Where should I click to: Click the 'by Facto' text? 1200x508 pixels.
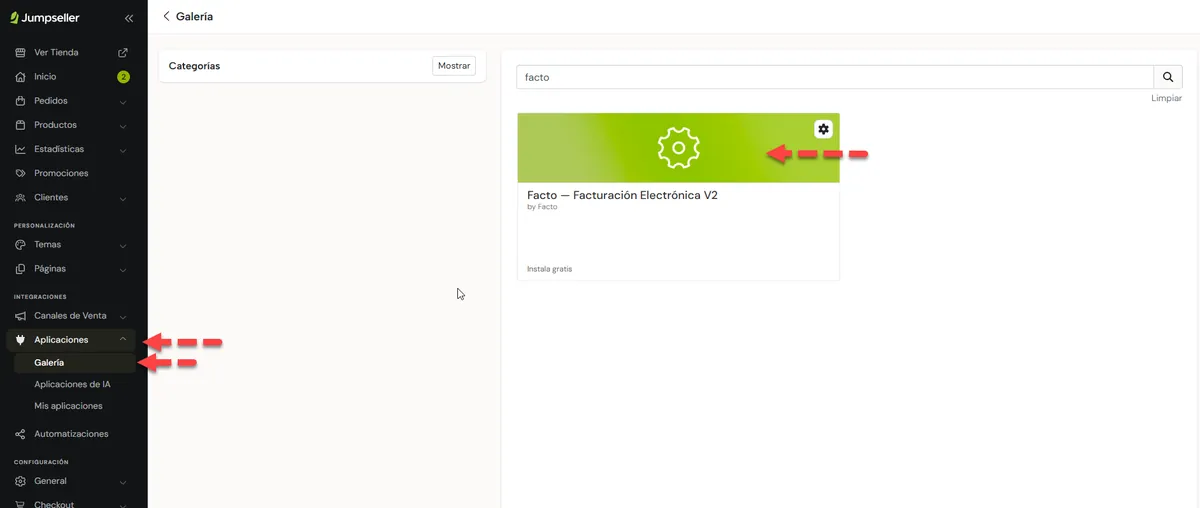[542, 207]
